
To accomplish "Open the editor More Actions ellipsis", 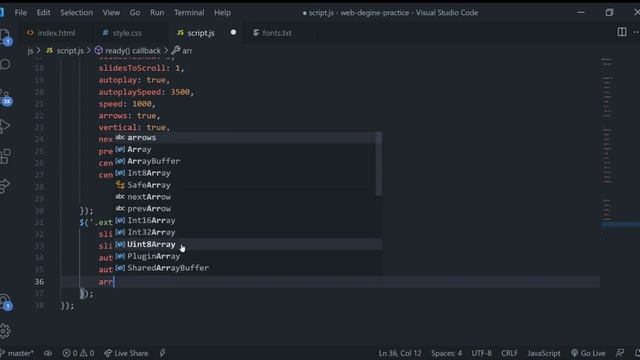I will [636, 32].
